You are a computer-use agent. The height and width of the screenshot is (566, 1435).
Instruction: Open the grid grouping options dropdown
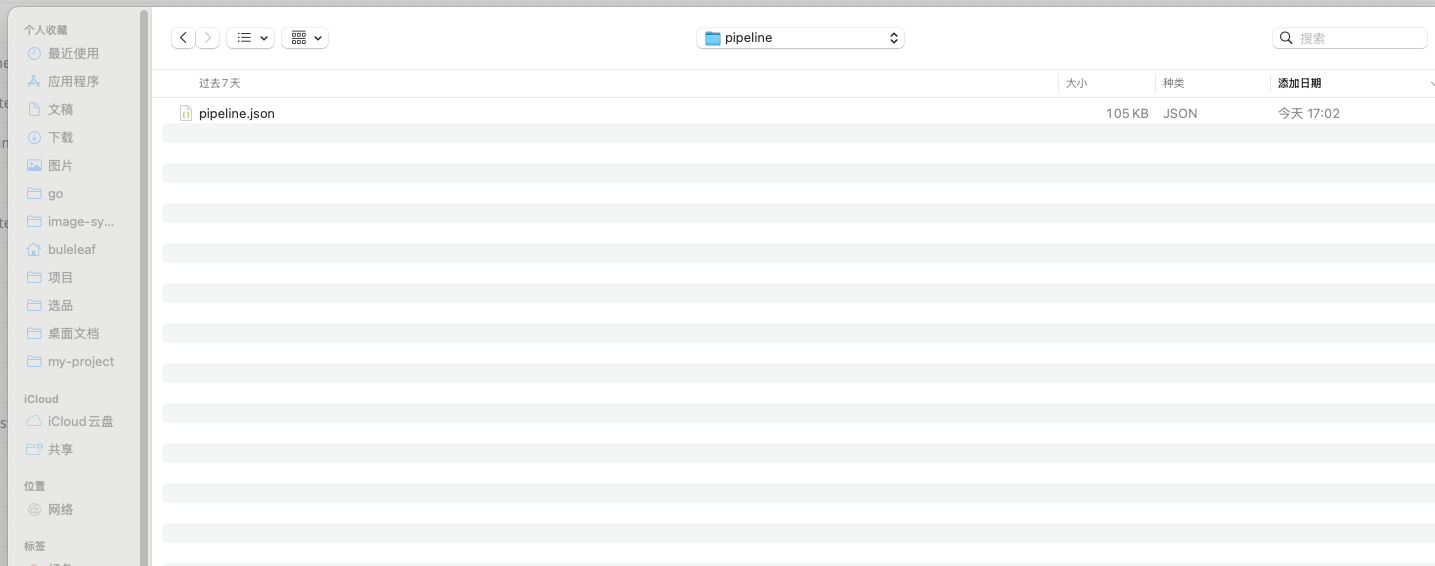305,38
